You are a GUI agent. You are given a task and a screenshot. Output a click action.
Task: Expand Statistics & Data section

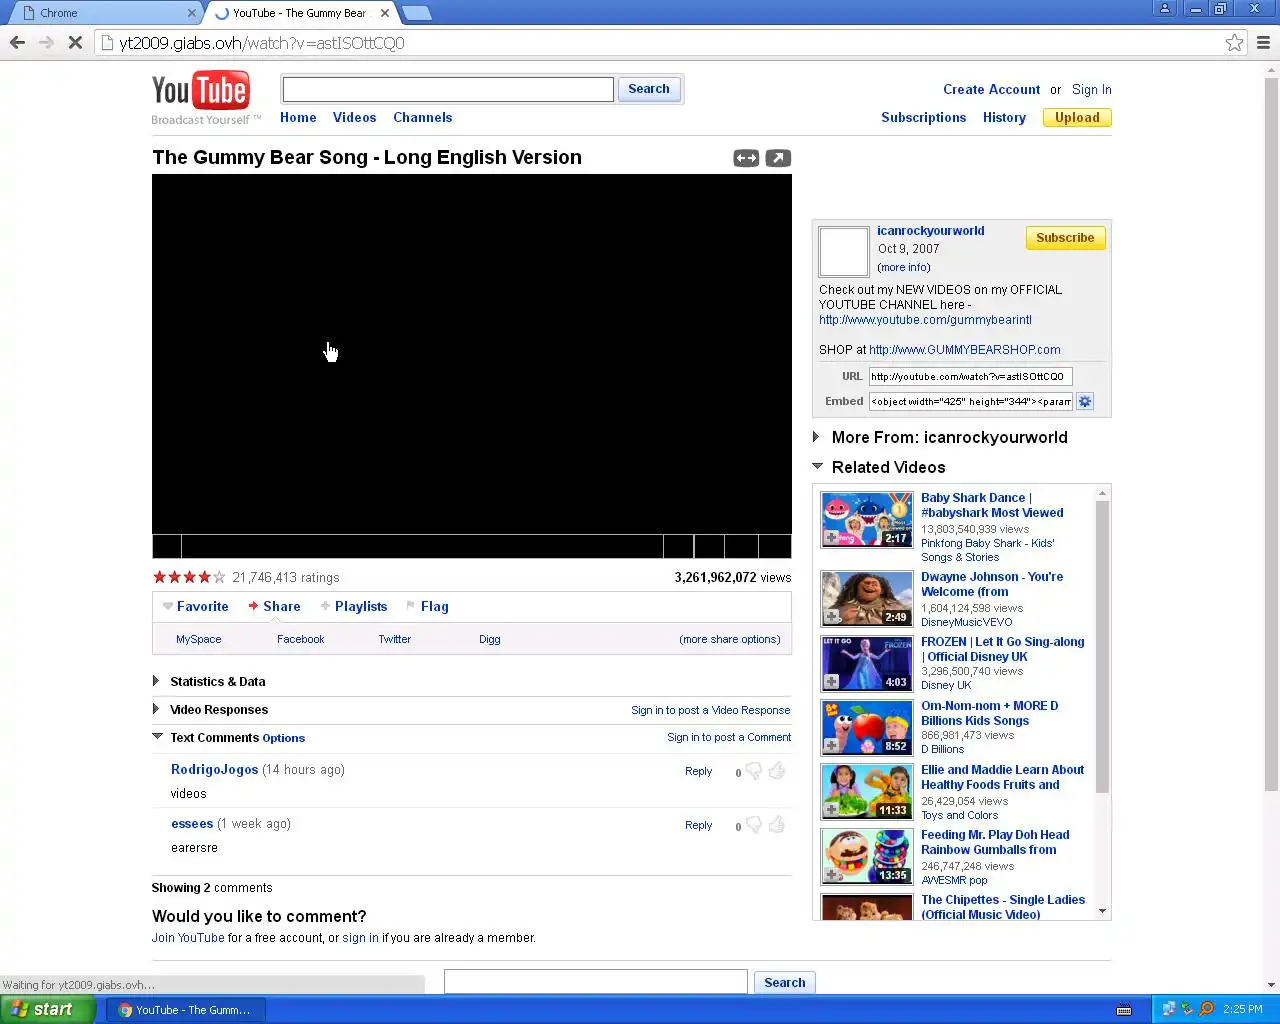point(156,681)
